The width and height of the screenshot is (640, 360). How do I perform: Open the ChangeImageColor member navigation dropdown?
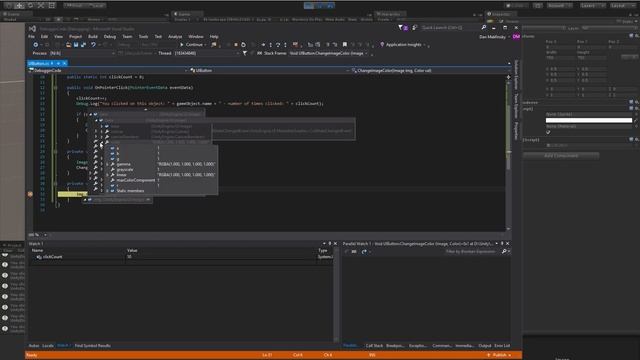pyautogui.click(x=429, y=71)
